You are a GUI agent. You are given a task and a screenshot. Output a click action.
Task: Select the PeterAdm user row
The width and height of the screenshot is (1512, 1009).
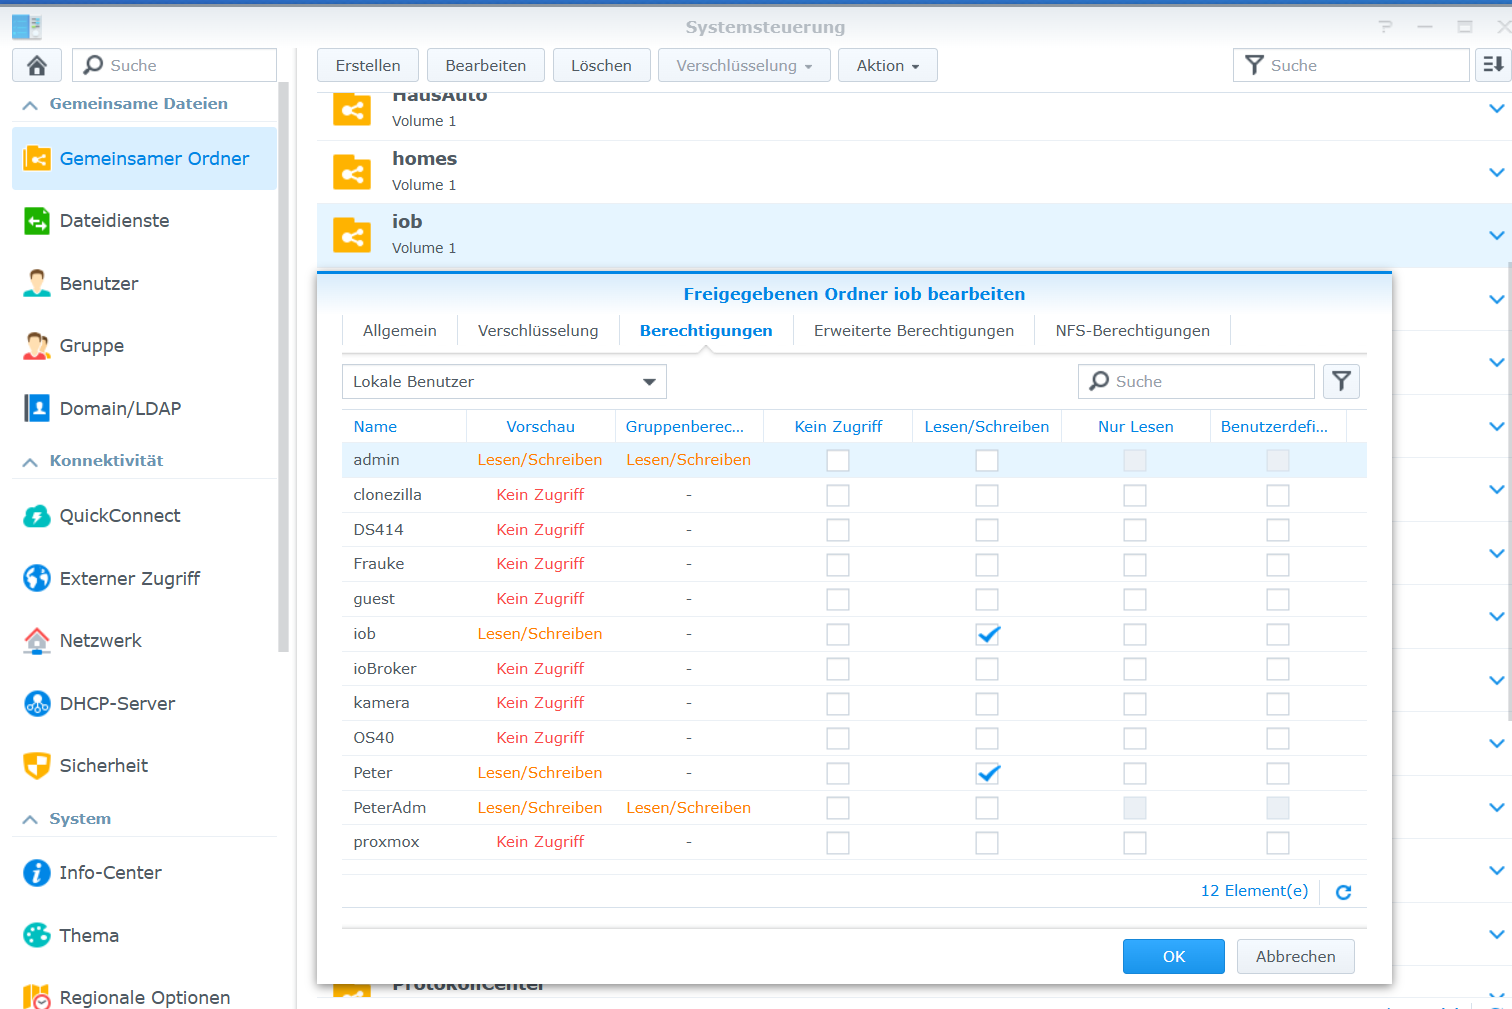click(x=854, y=808)
